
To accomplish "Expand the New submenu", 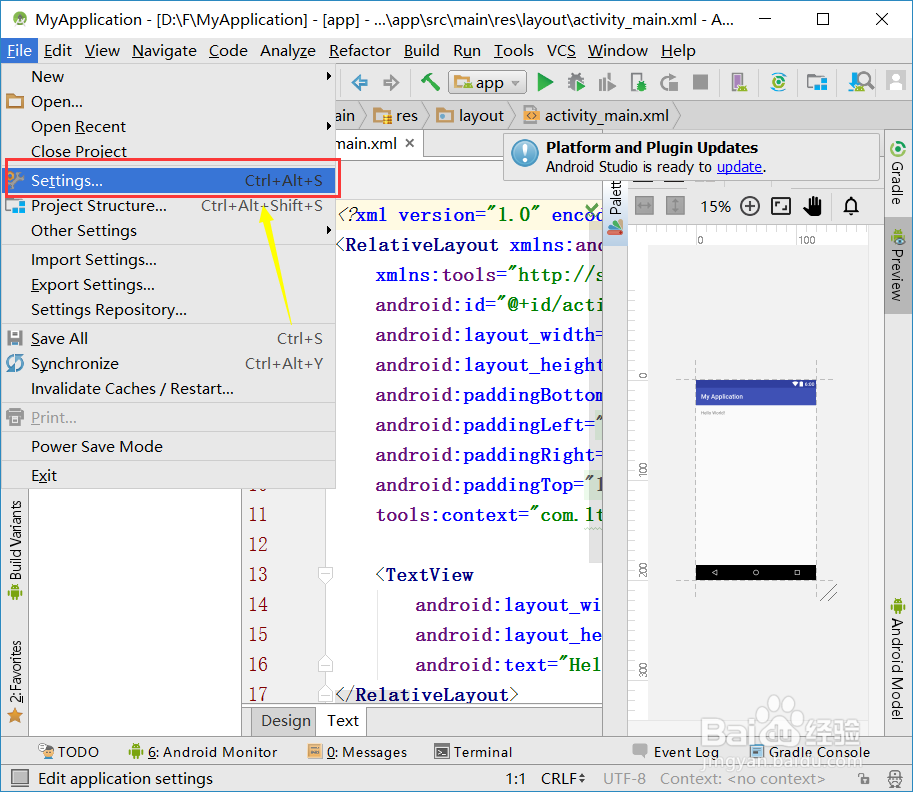I will click(168, 76).
